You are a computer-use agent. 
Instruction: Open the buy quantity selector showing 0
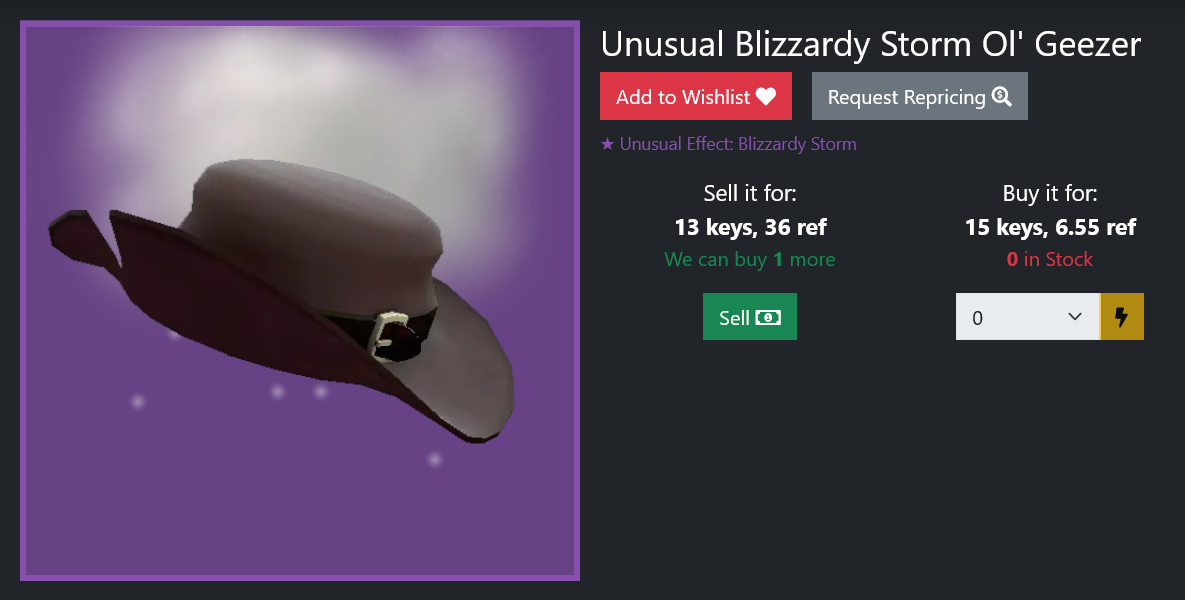pos(1028,317)
